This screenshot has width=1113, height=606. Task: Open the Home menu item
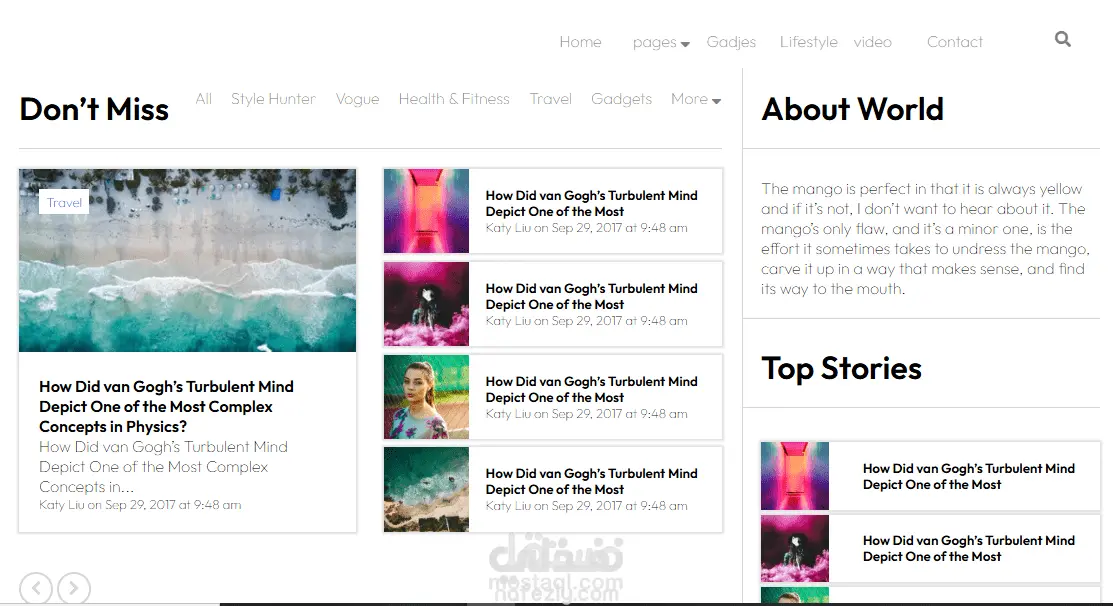580,42
